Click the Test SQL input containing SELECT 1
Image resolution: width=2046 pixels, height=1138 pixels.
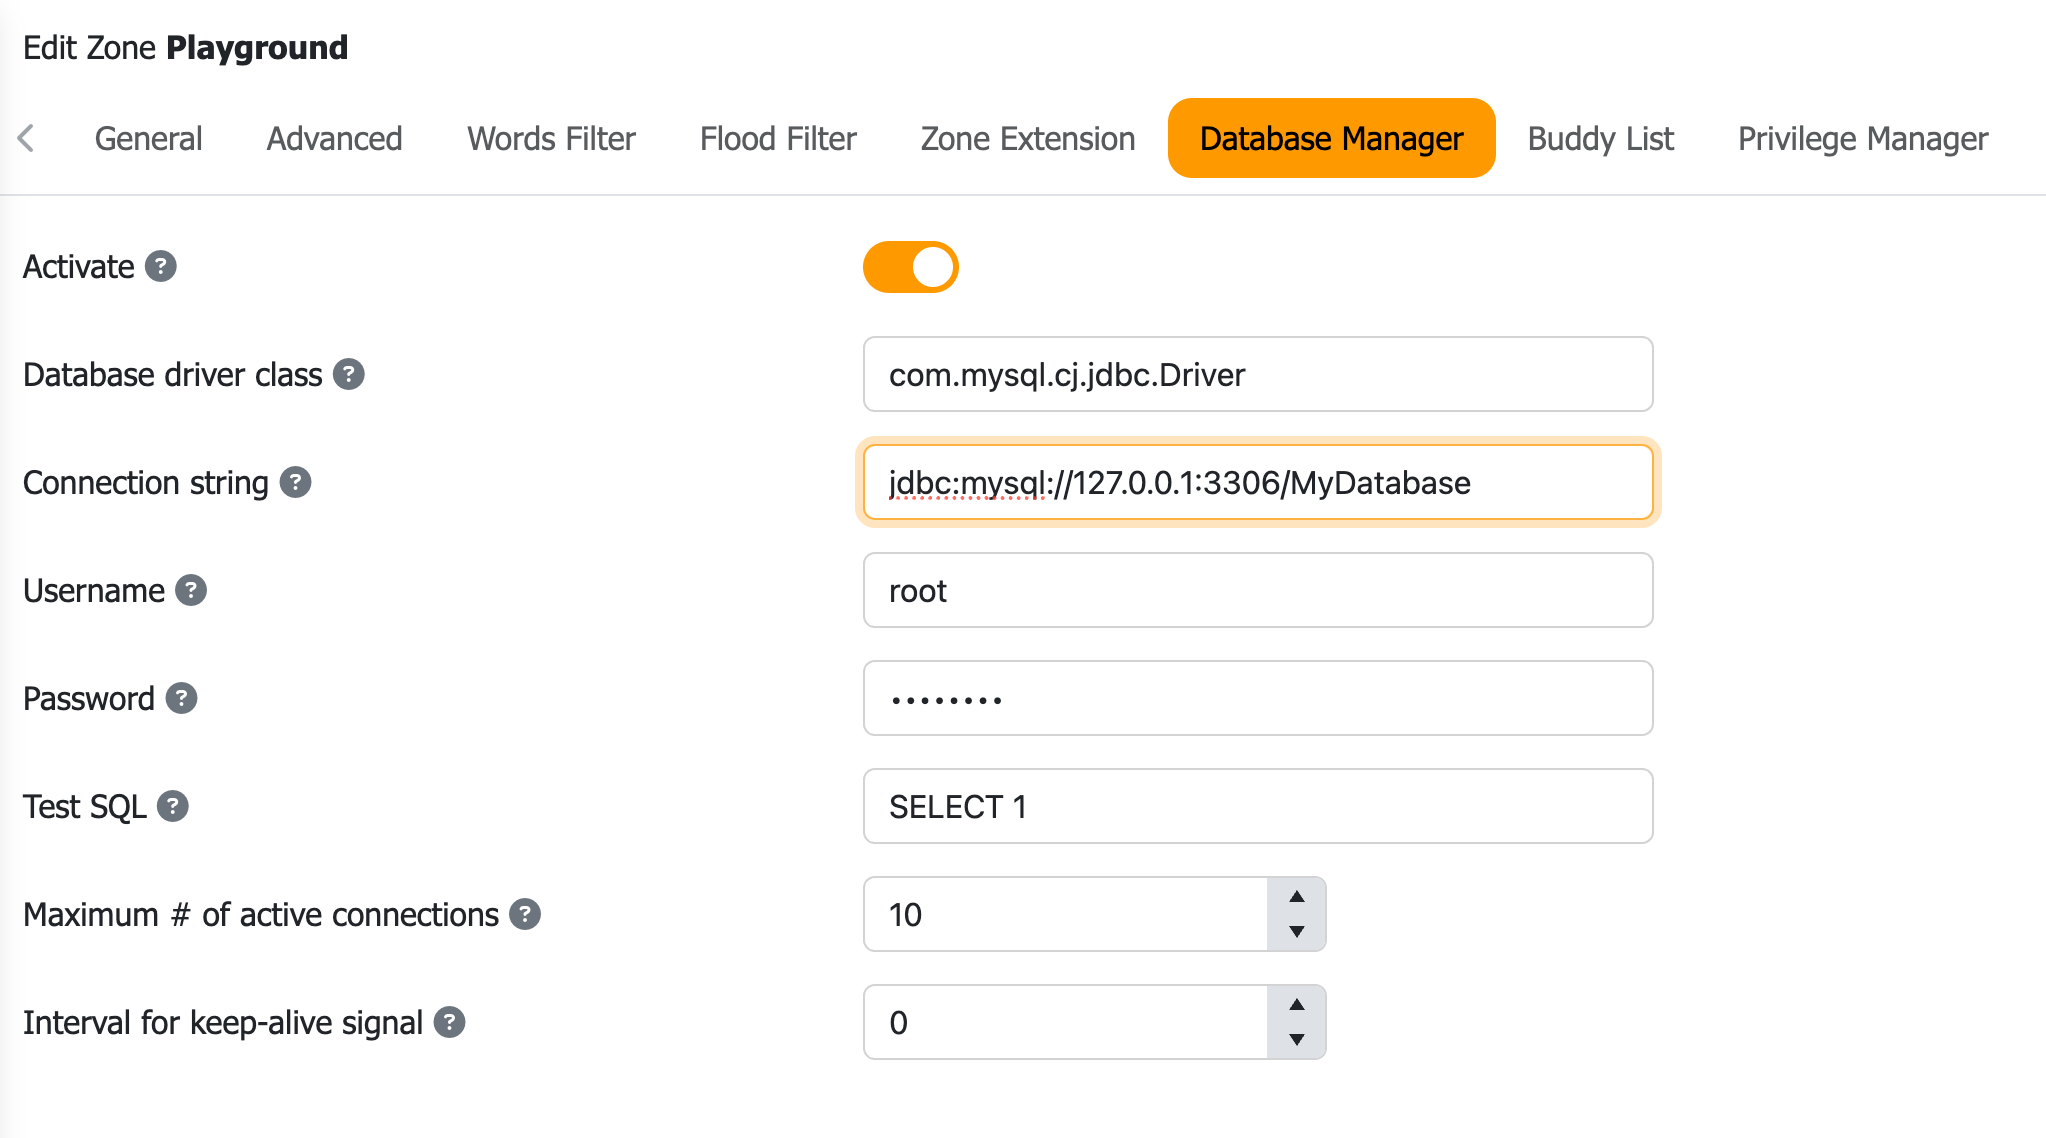point(1258,806)
